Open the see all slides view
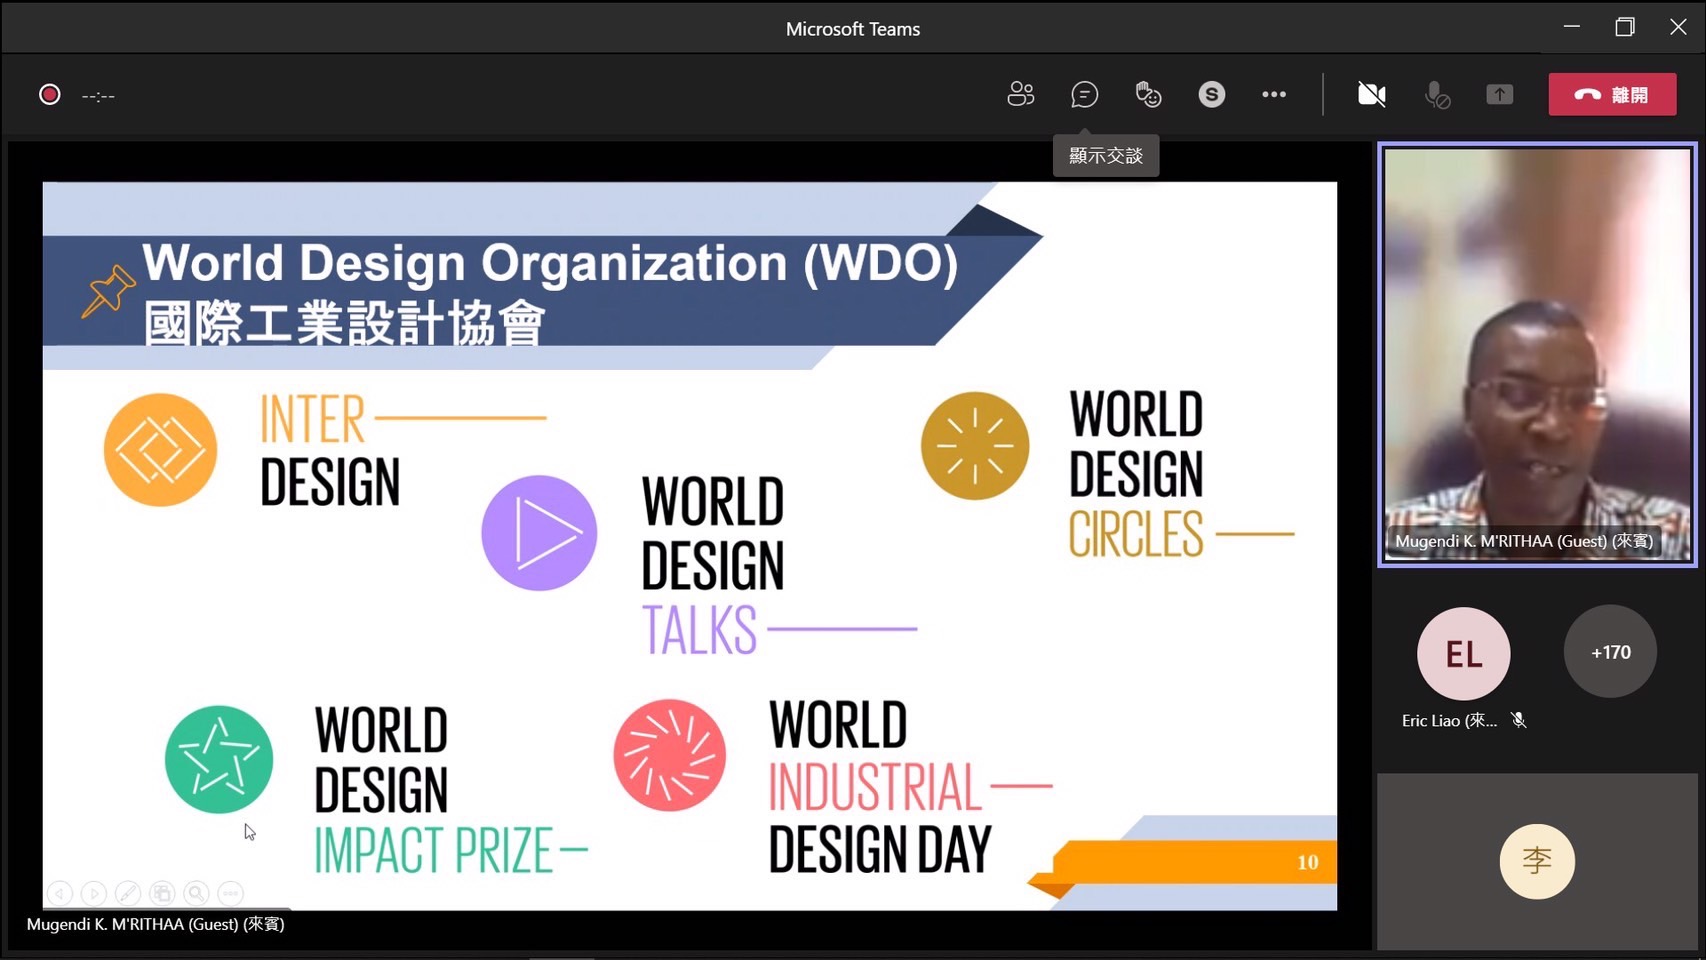The width and height of the screenshot is (1706, 960). [x=162, y=893]
